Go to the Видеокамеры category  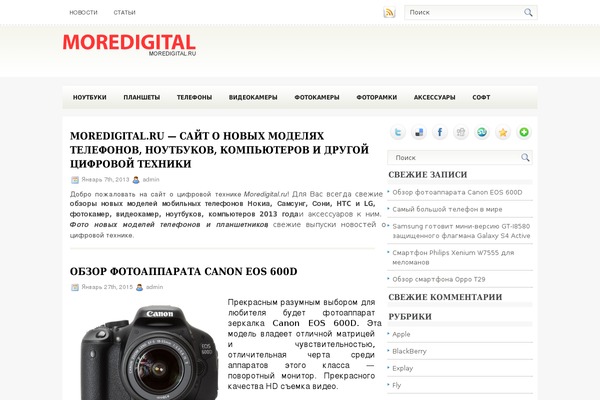[253, 97]
